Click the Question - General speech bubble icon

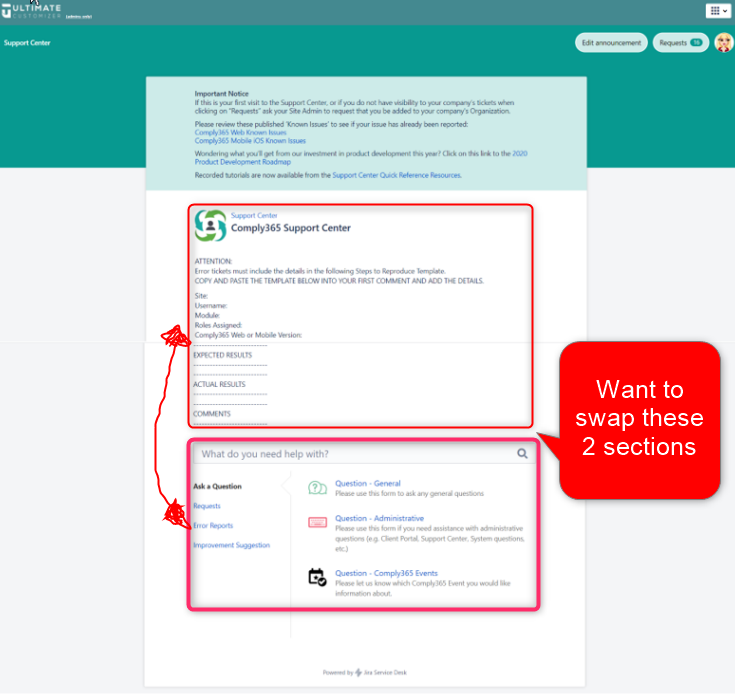point(317,488)
